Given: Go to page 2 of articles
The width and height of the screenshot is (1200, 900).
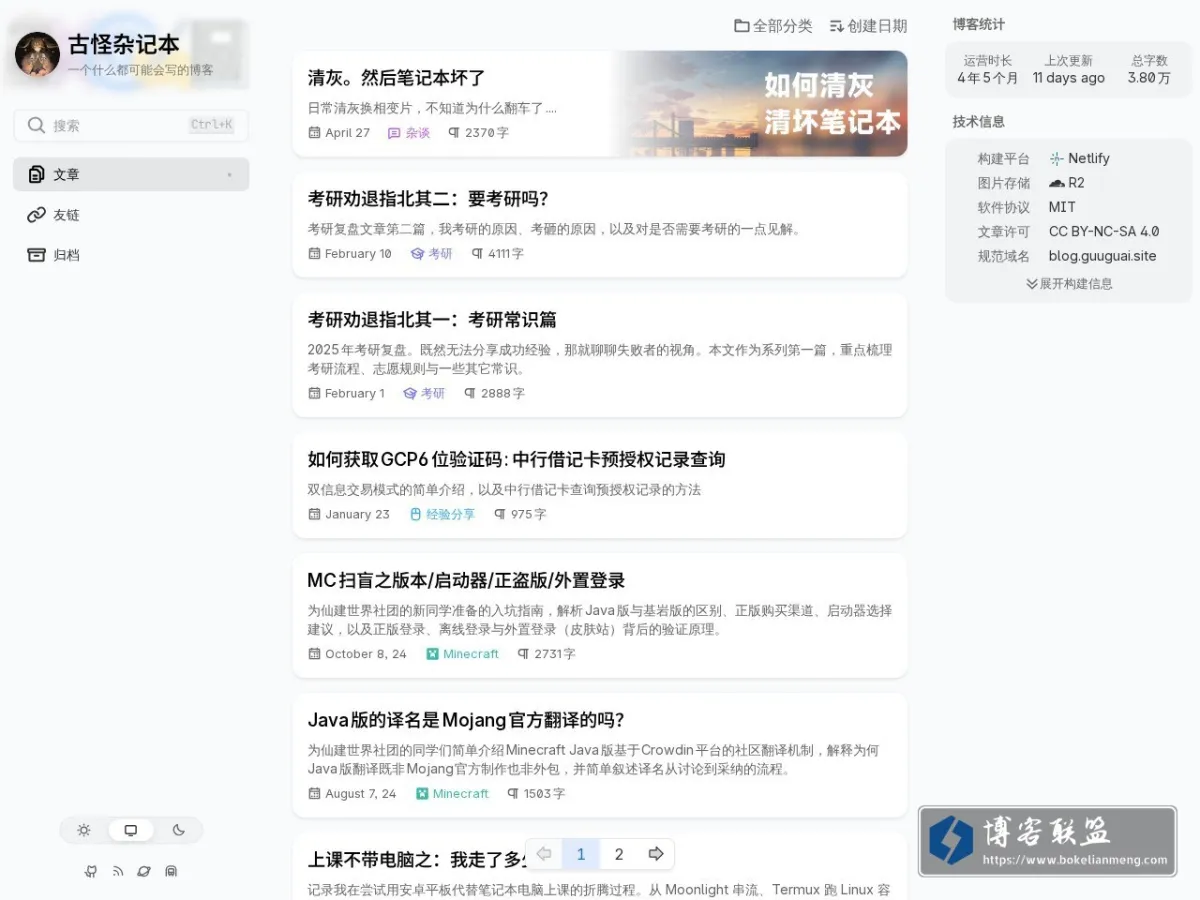Looking at the screenshot, I should (x=619, y=854).
